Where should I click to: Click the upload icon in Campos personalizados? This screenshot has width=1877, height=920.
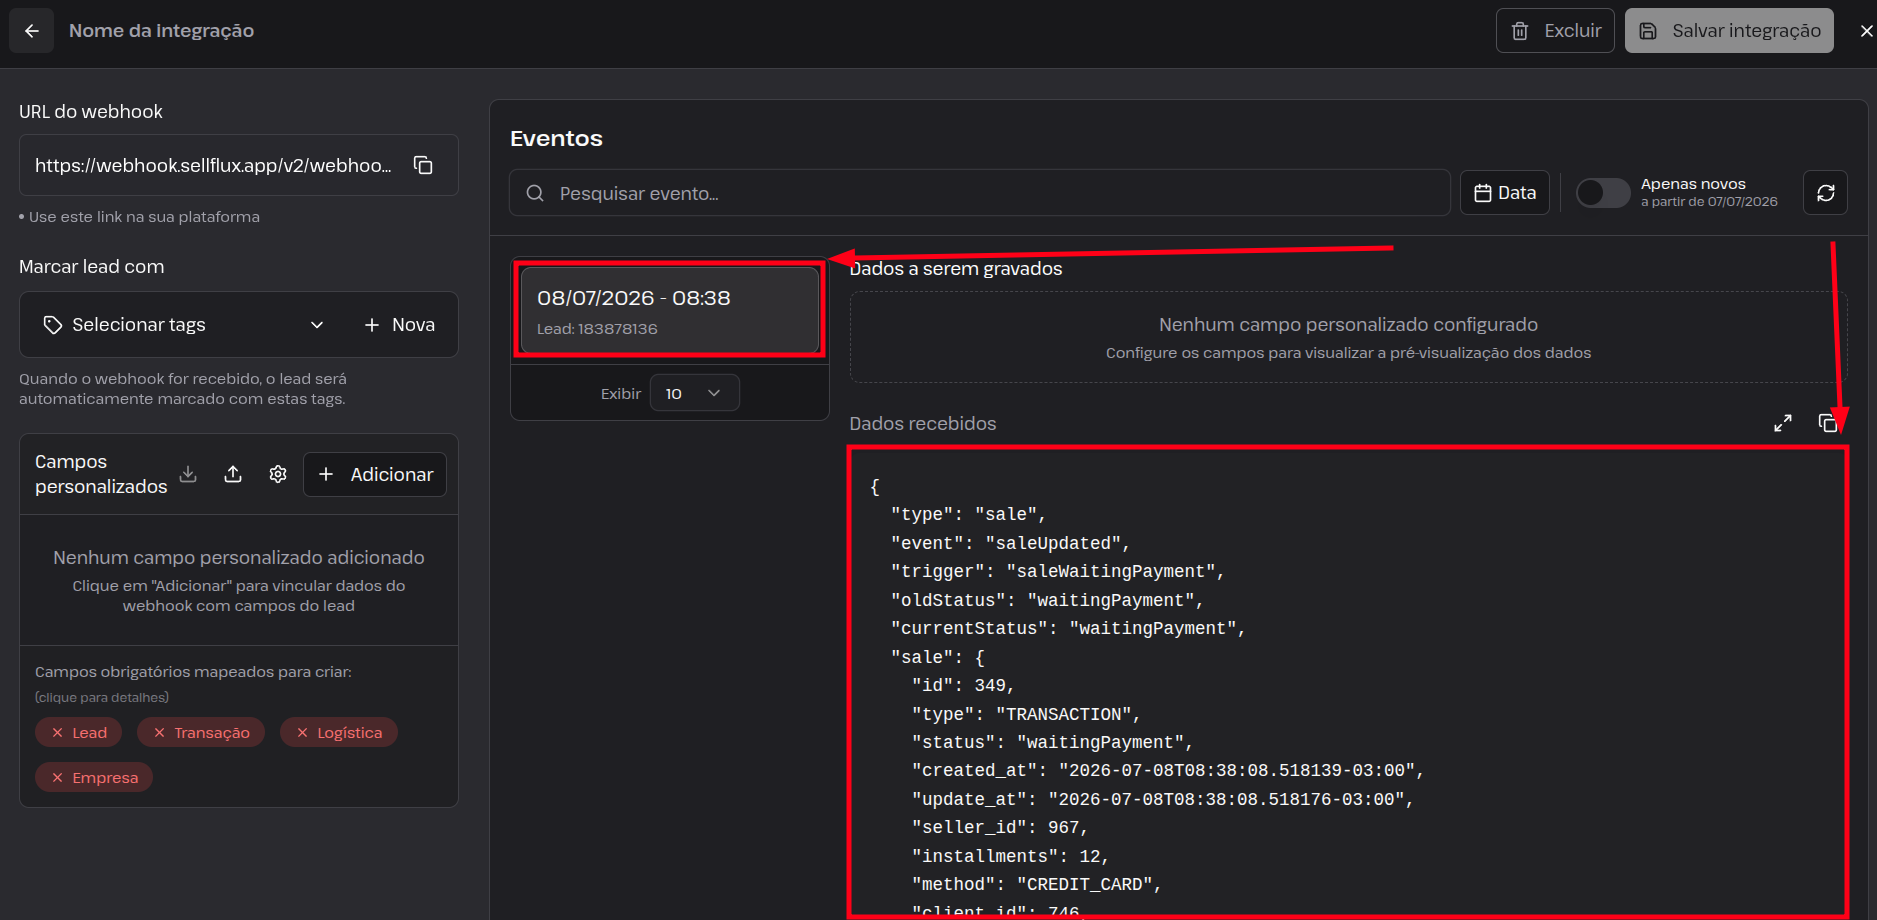pos(233,474)
